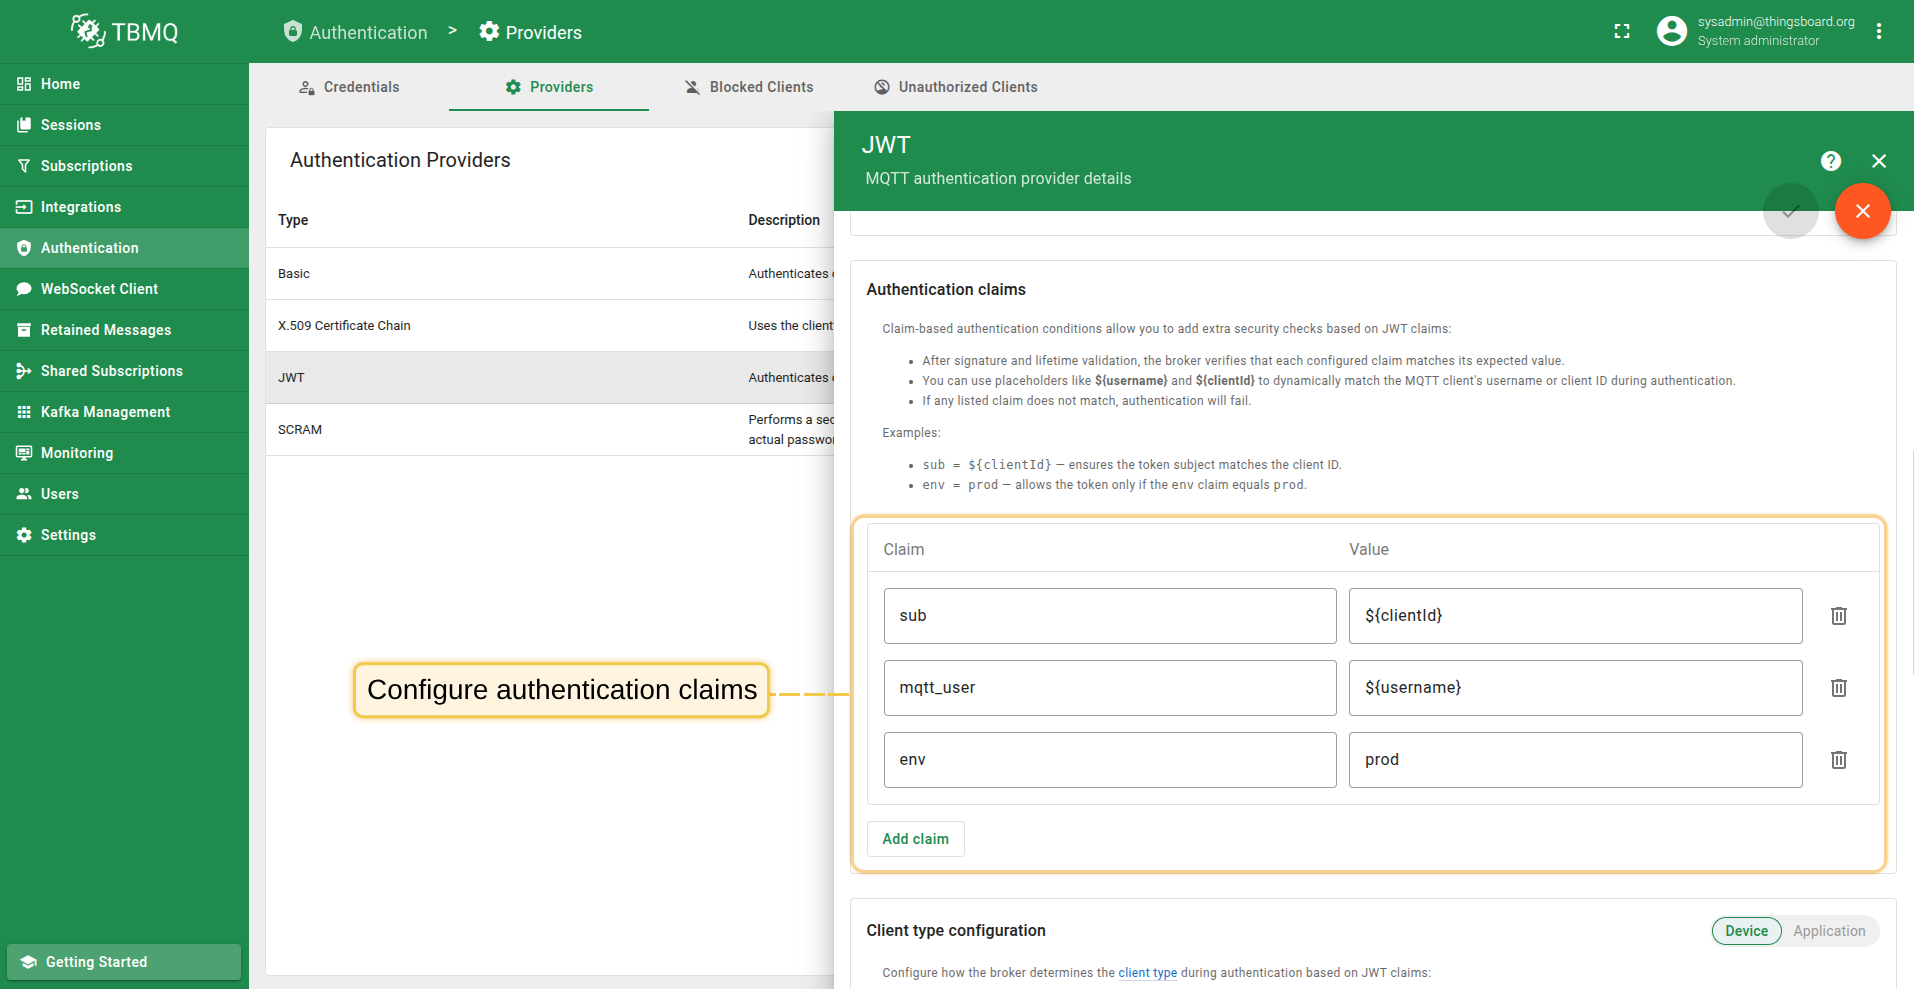The image size is (1914, 989).
Task: Switch client type to Application
Action: click(x=1828, y=931)
